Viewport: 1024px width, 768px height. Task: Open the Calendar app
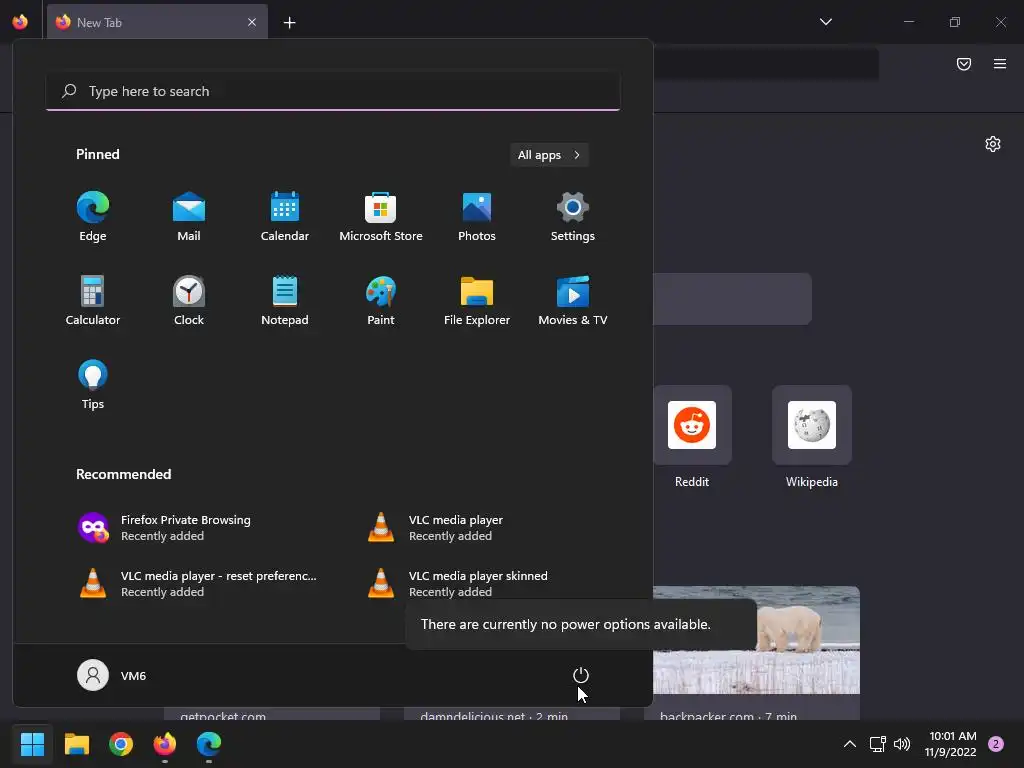pos(285,217)
